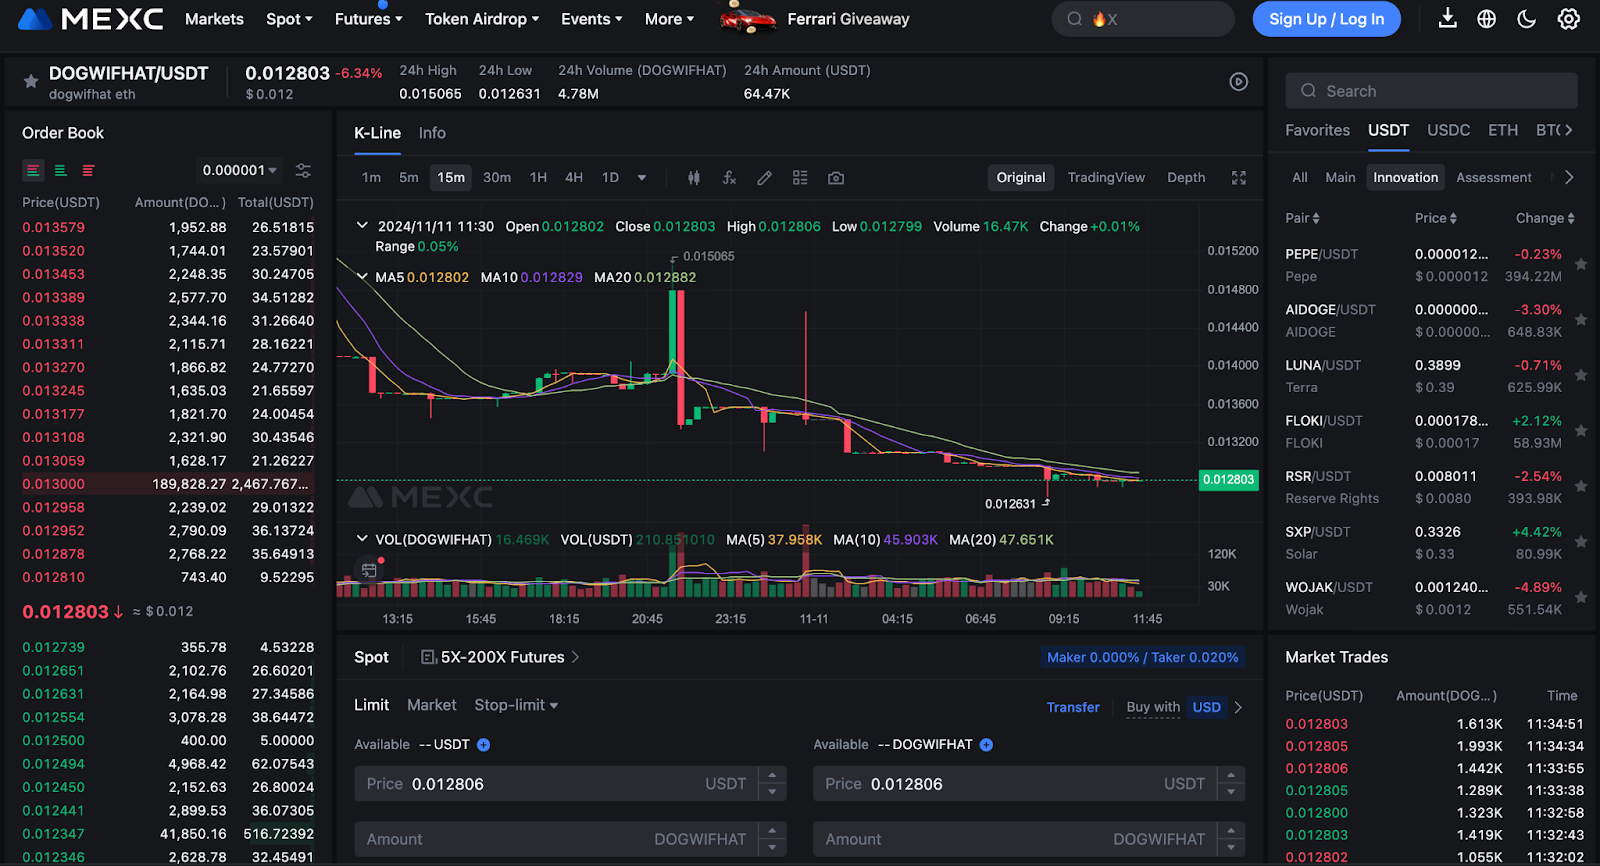Favorite FLOKI/USDT star
This screenshot has height=866, width=1600.
click(x=1581, y=431)
